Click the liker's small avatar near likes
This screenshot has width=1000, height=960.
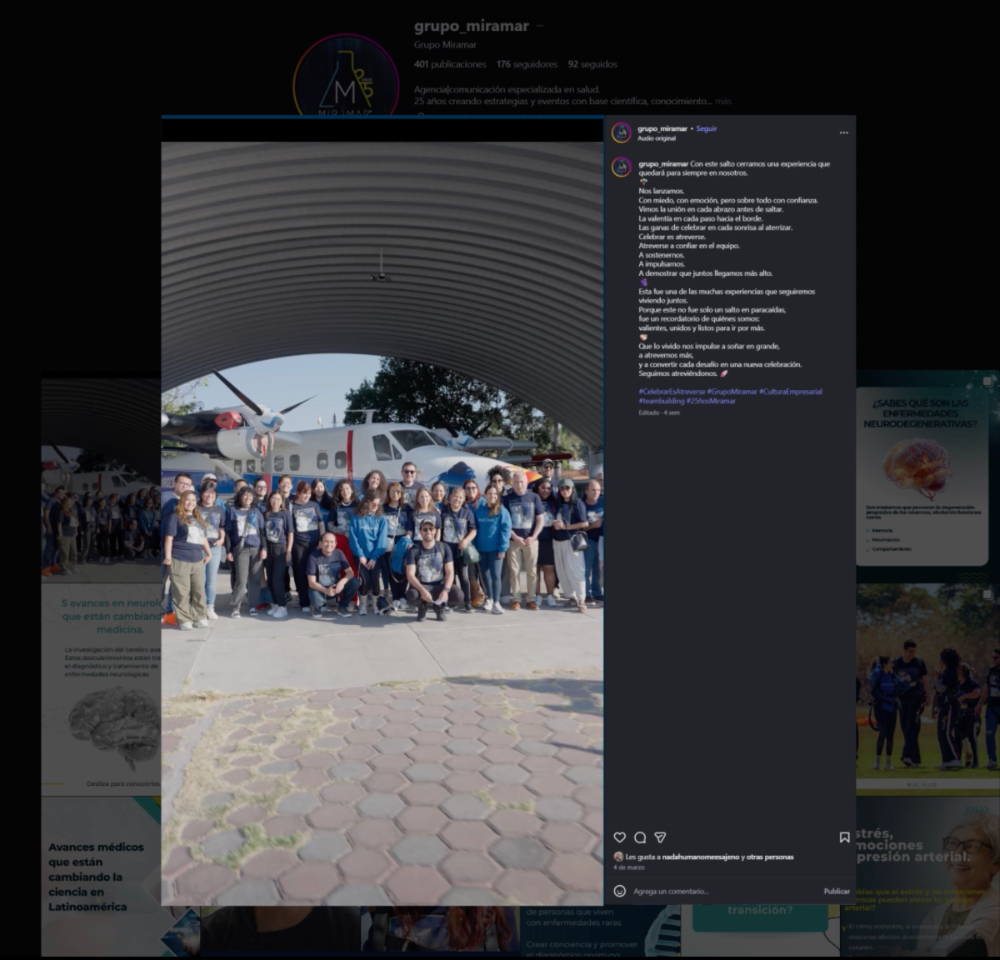tap(618, 857)
